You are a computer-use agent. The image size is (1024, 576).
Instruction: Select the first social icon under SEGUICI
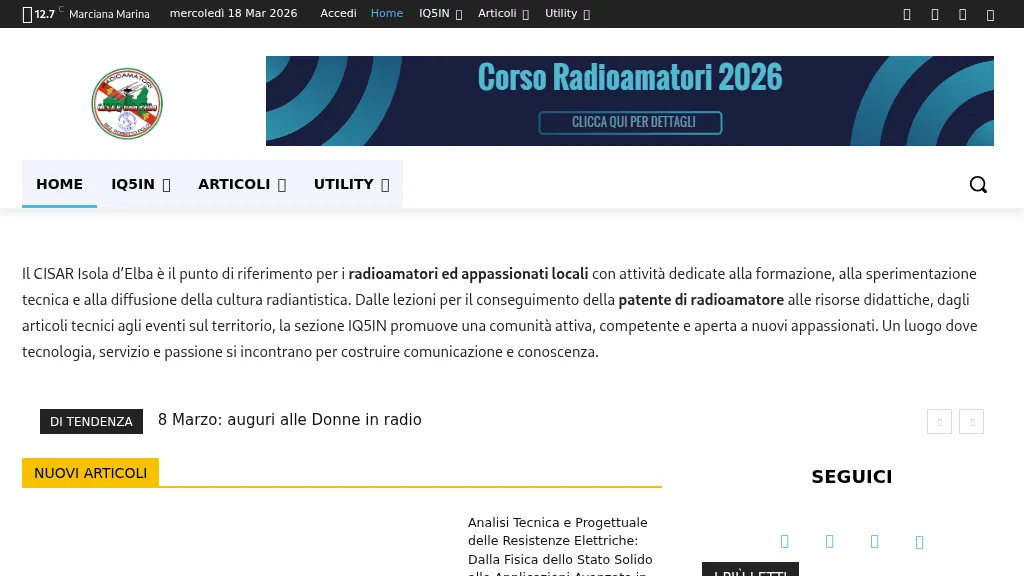(x=784, y=541)
